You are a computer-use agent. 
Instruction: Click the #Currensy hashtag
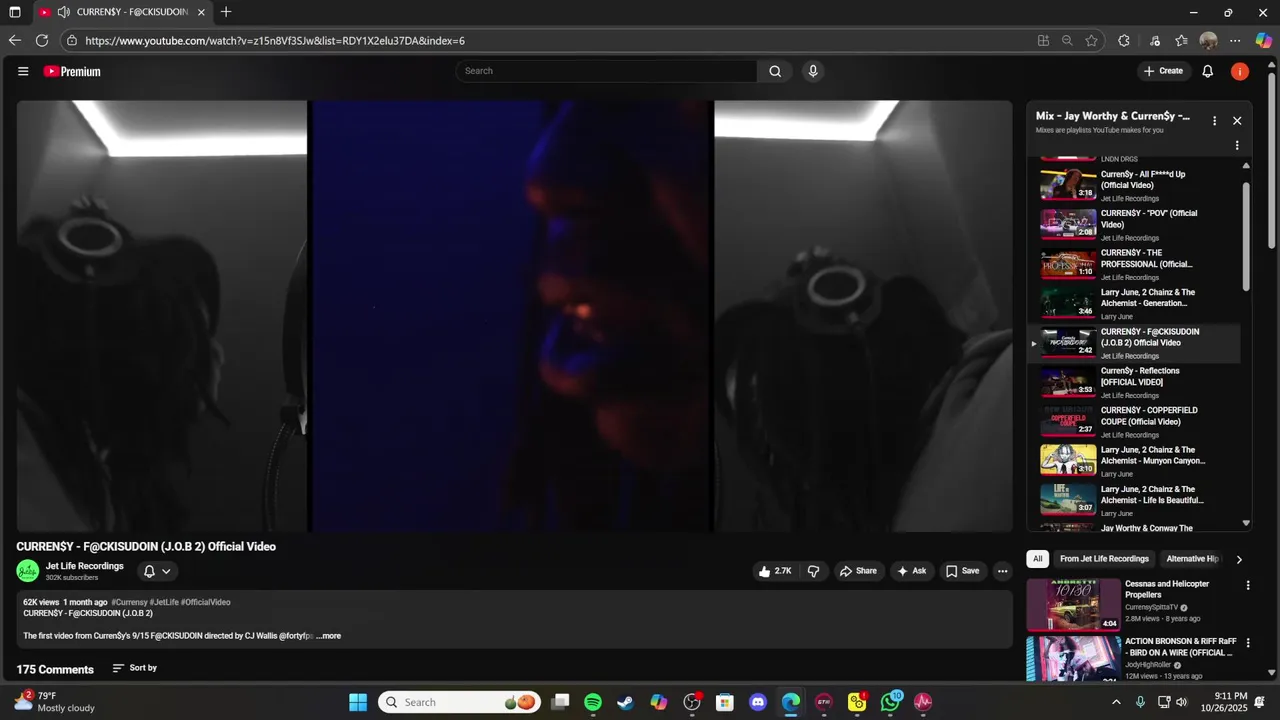[129, 602]
